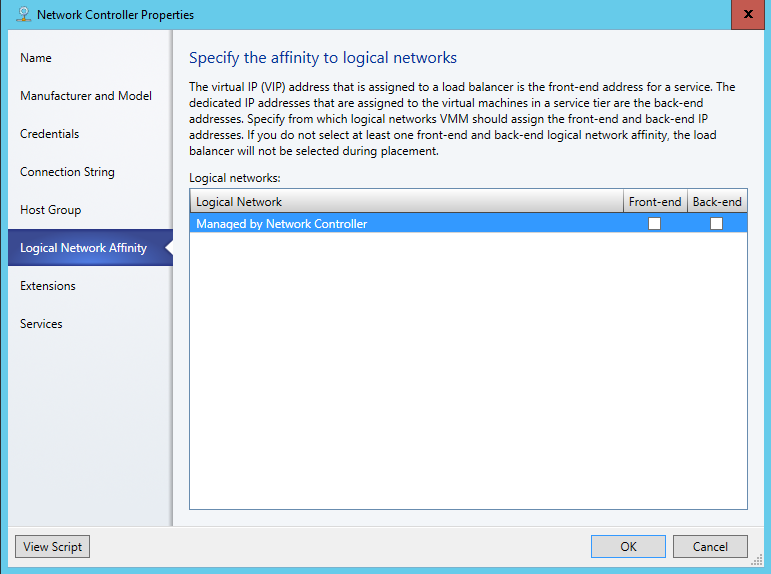The width and height of the screenshot is (771, 574).
Task: Switch to Manufacturer and Model page
Action: click(86, 96)
